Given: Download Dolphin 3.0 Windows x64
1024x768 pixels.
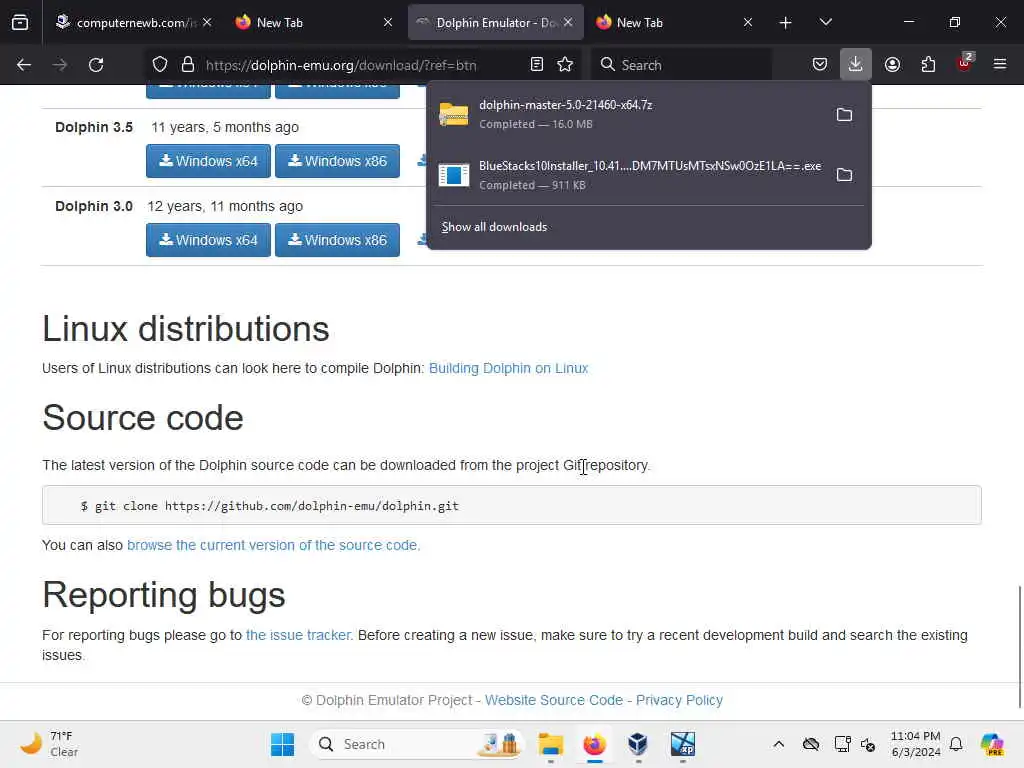Looking at the screenshot, I should click(208, 240).
